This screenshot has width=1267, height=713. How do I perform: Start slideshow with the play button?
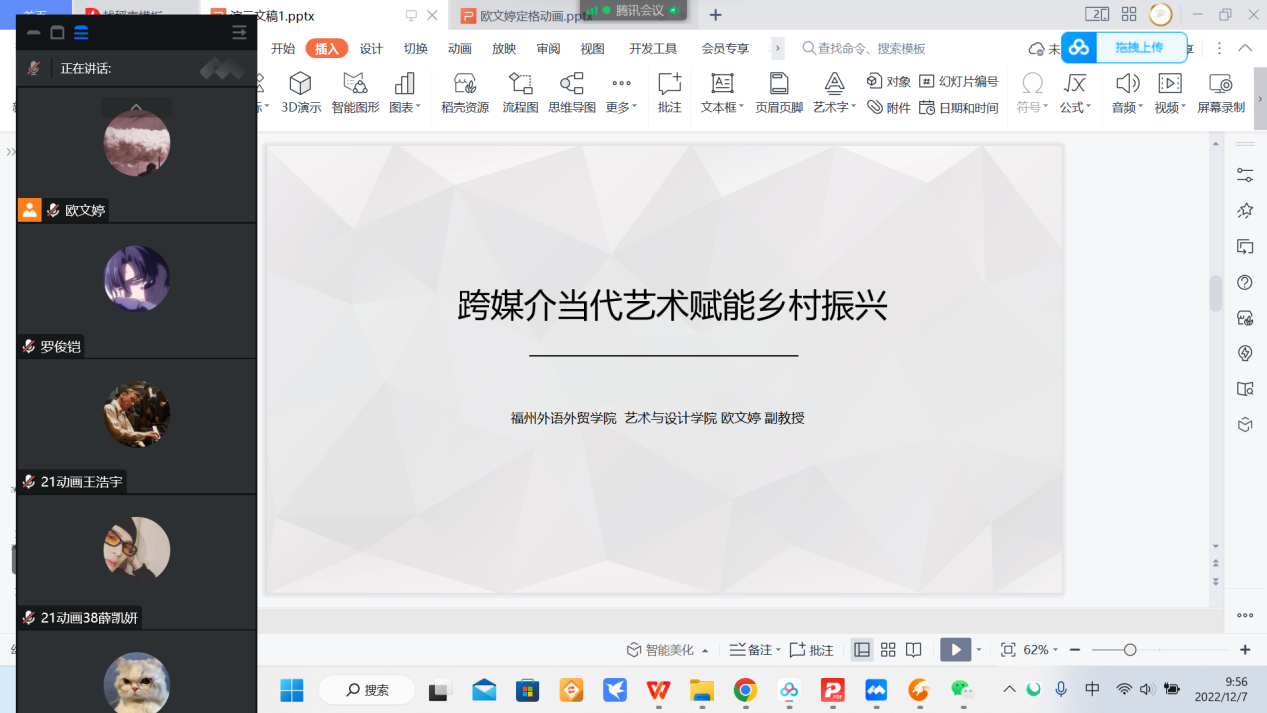(x=955, y=650)
